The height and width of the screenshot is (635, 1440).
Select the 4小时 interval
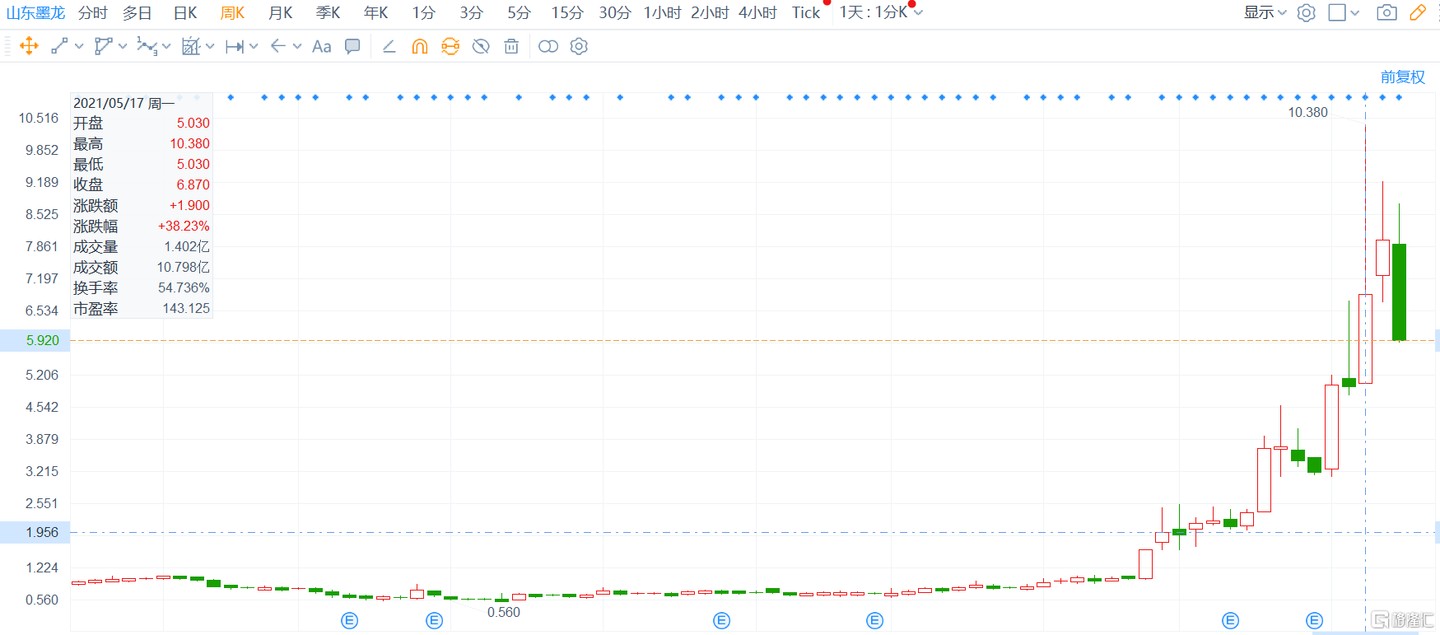click(x=758, y=13)
